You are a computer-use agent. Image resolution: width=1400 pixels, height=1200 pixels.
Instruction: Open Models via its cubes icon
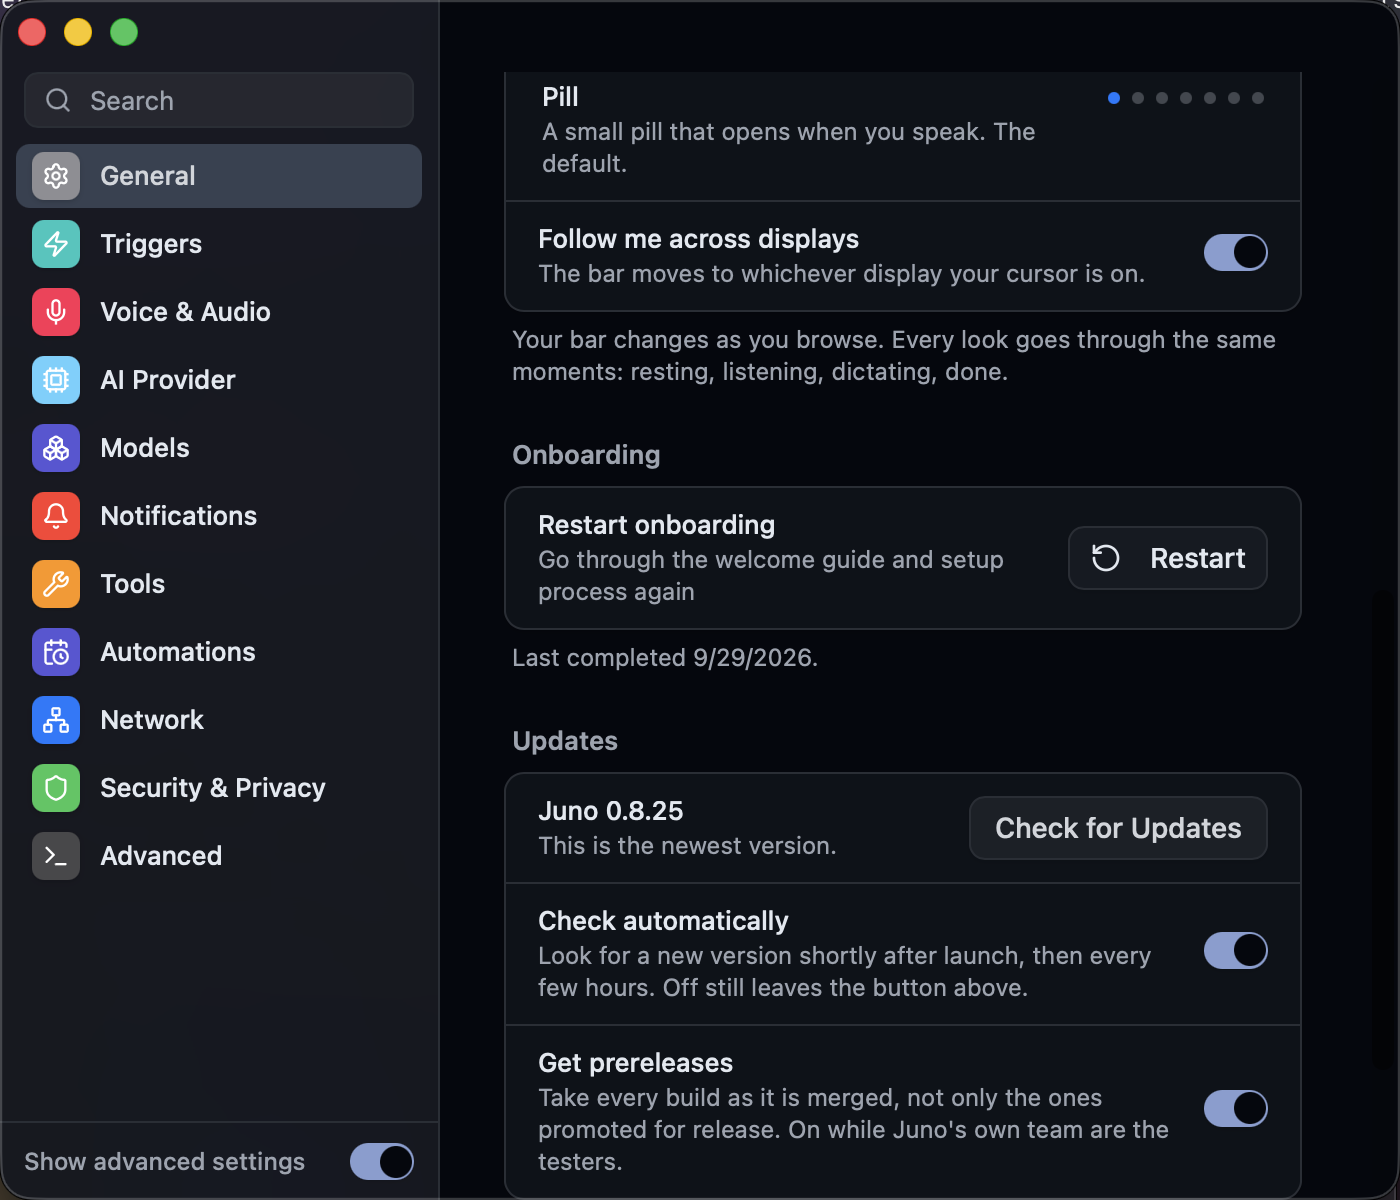tap(56, 448)
